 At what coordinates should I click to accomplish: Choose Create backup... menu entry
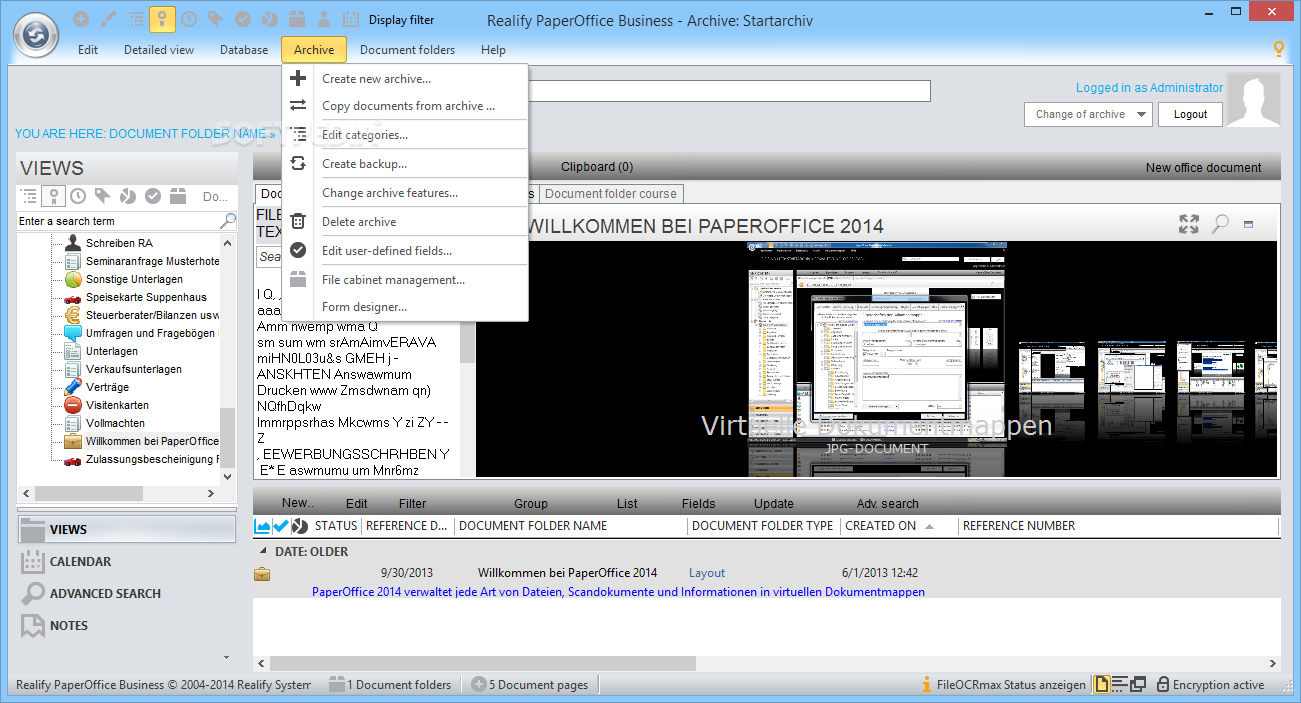(x=405, y=164)
